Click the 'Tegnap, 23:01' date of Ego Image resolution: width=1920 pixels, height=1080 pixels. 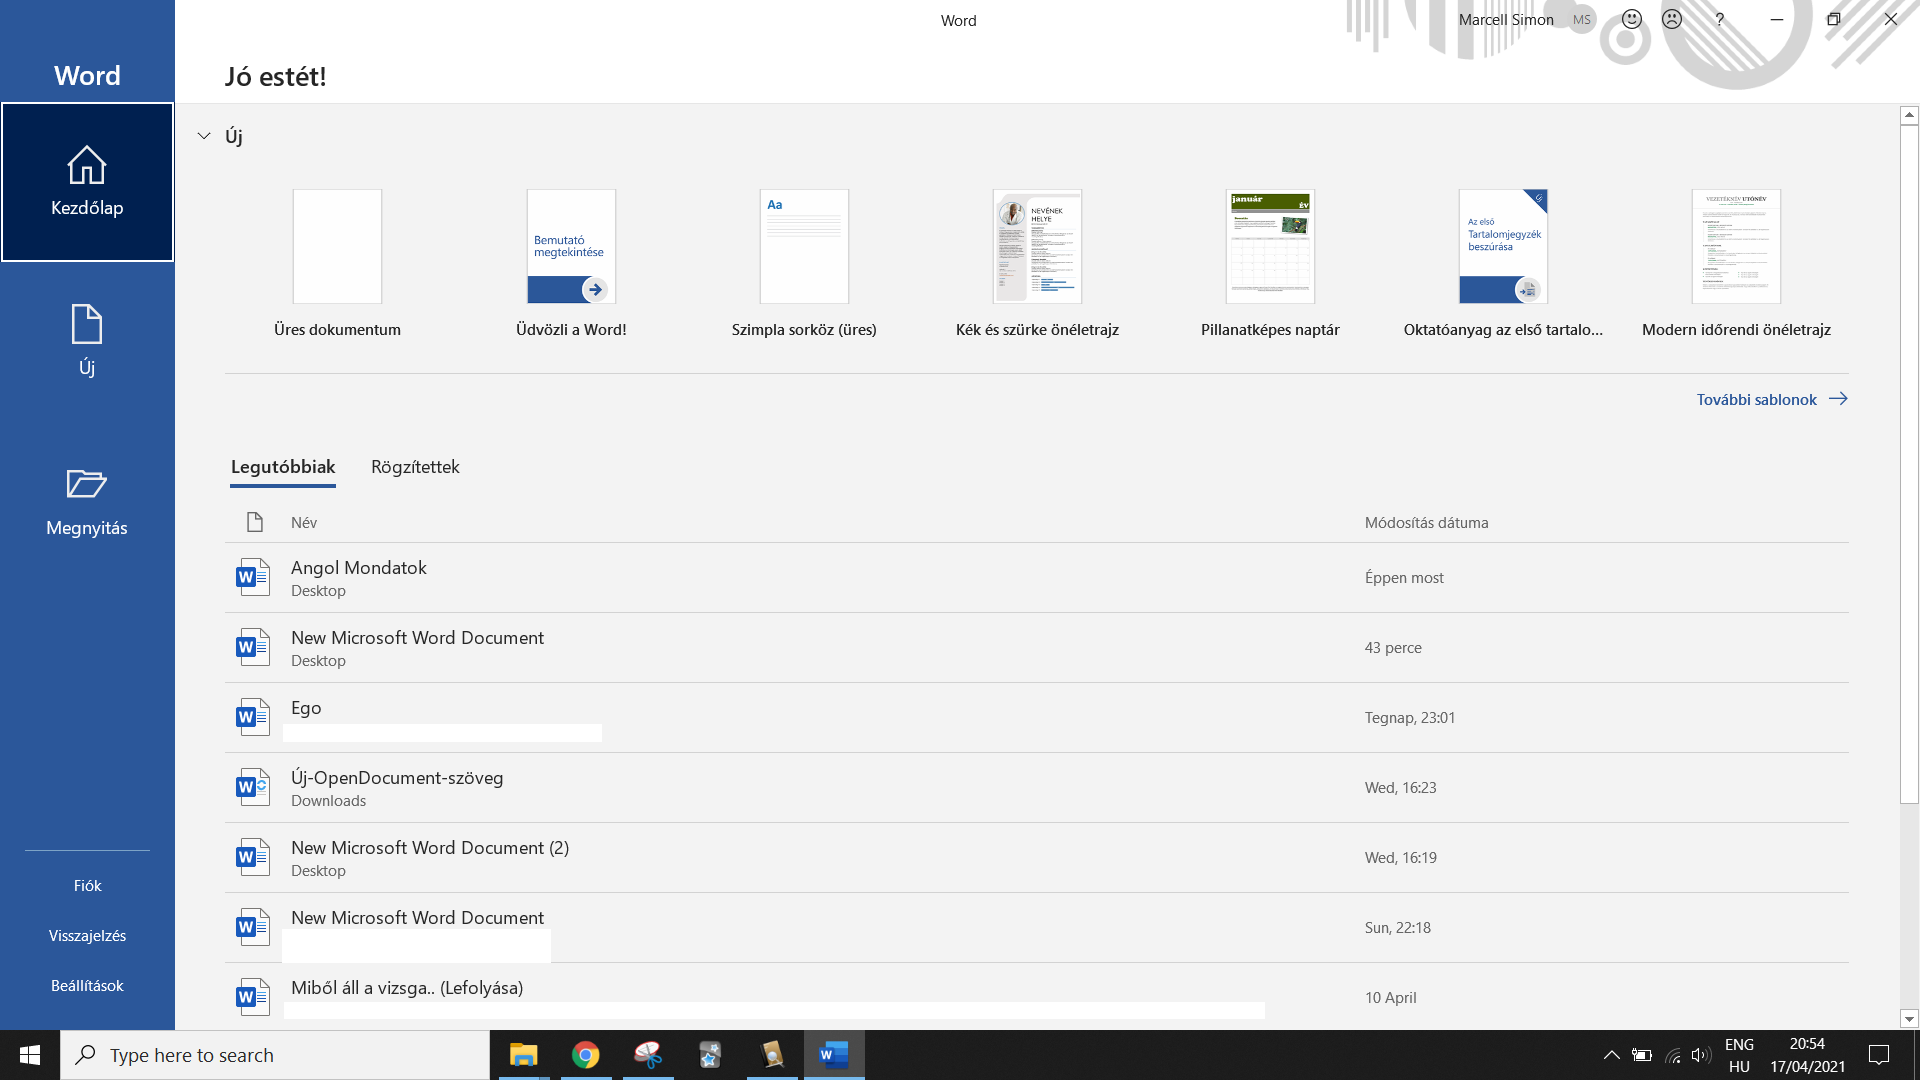(1410, 718)
